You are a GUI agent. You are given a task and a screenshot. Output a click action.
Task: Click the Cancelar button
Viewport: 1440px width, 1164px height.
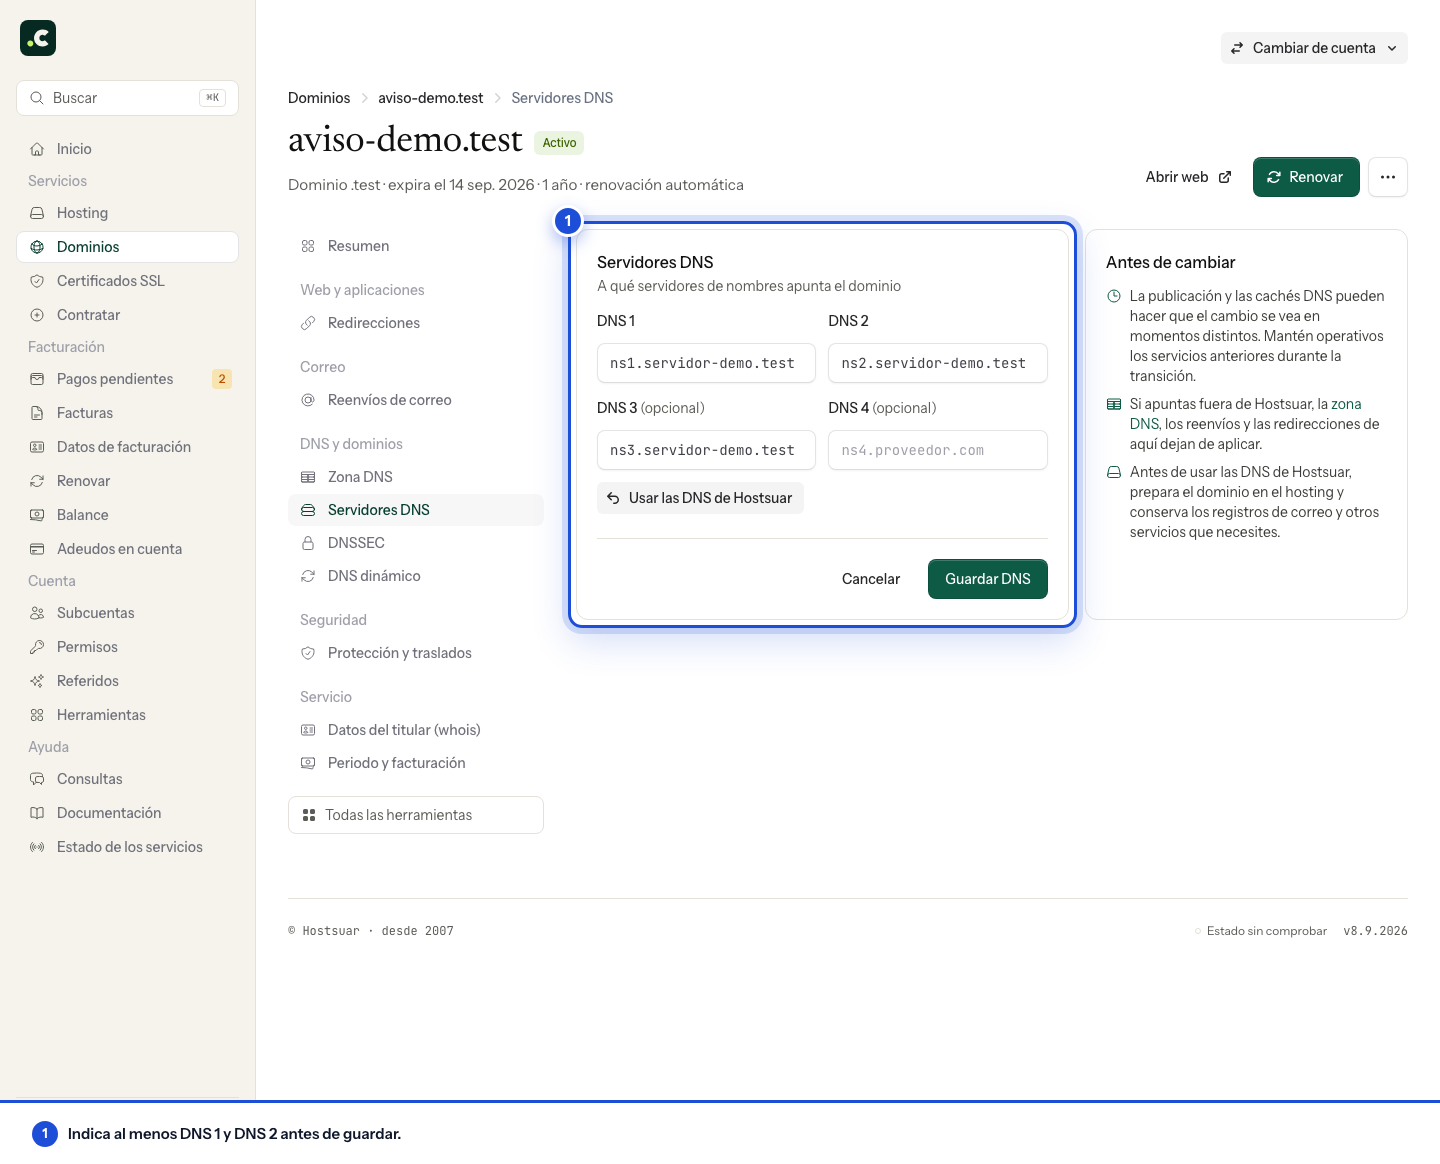(x=871, y=579)
